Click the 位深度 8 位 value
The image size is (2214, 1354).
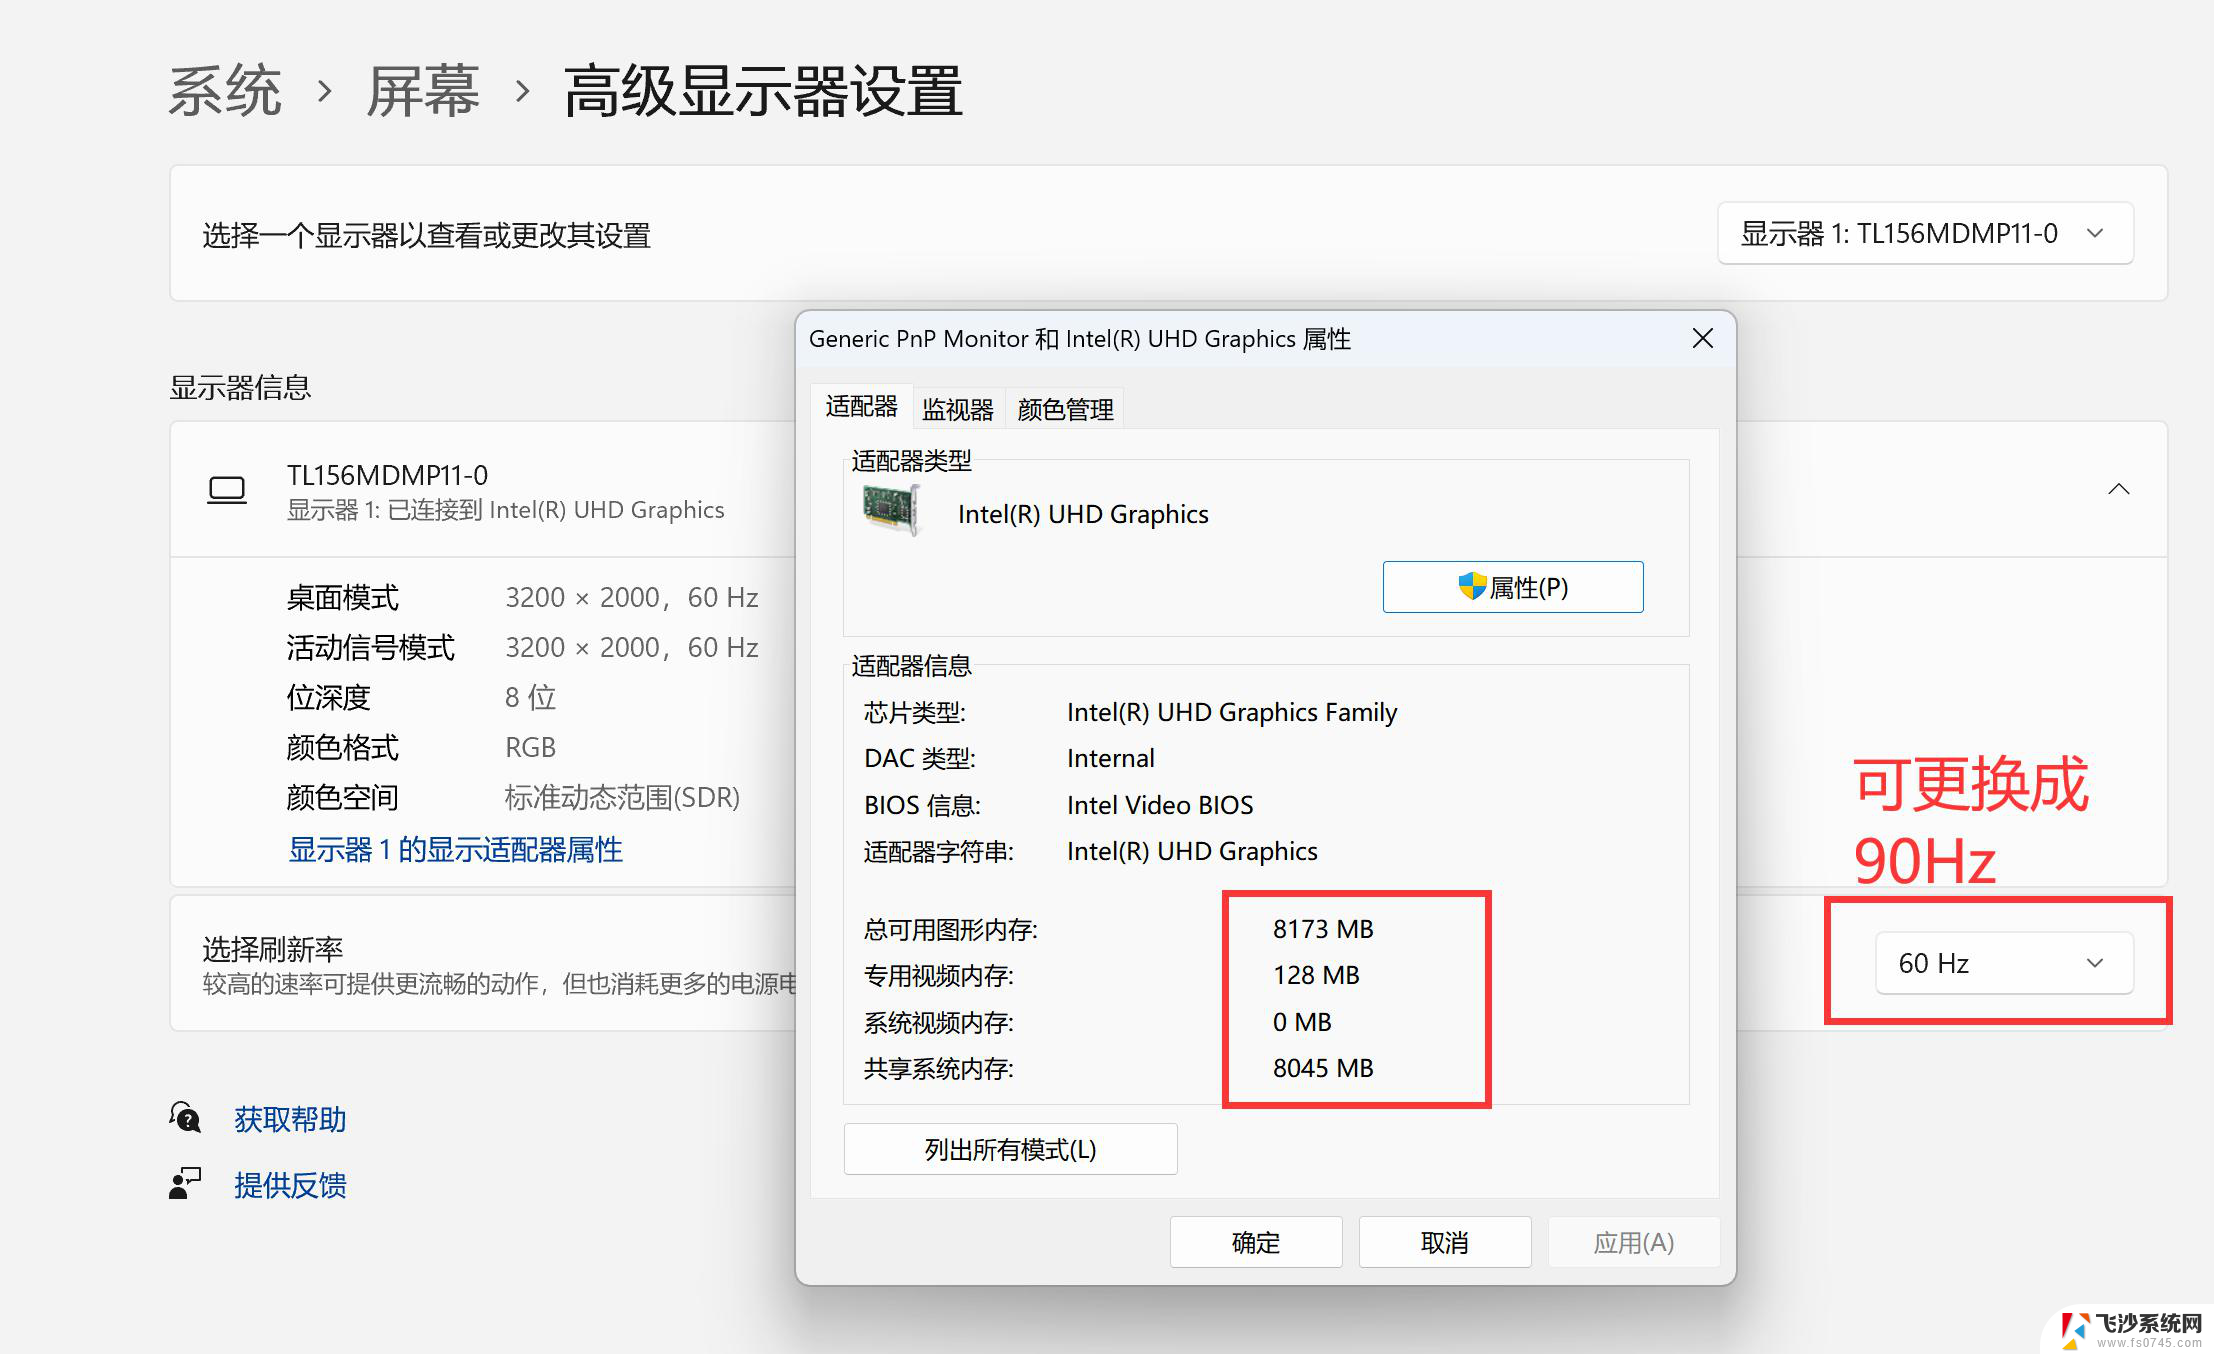click(530, 697)
